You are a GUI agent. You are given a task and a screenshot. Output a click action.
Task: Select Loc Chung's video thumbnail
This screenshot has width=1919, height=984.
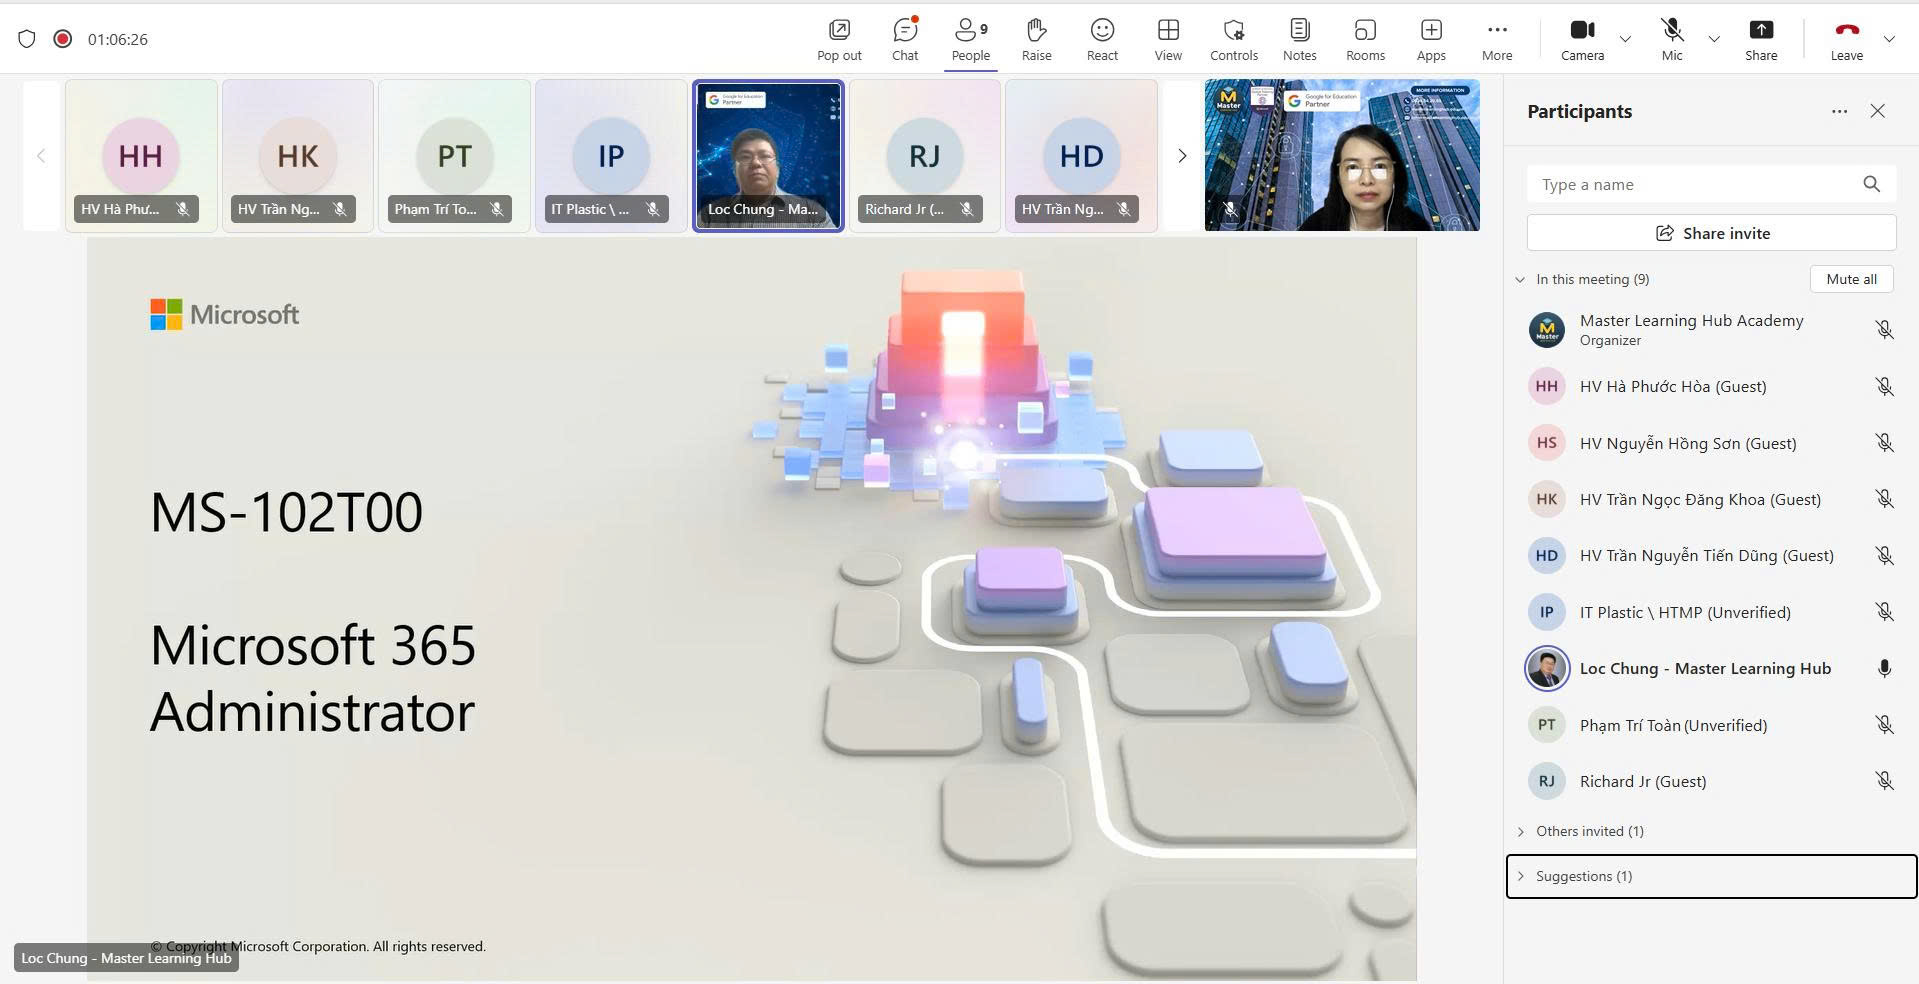point(768,155)
